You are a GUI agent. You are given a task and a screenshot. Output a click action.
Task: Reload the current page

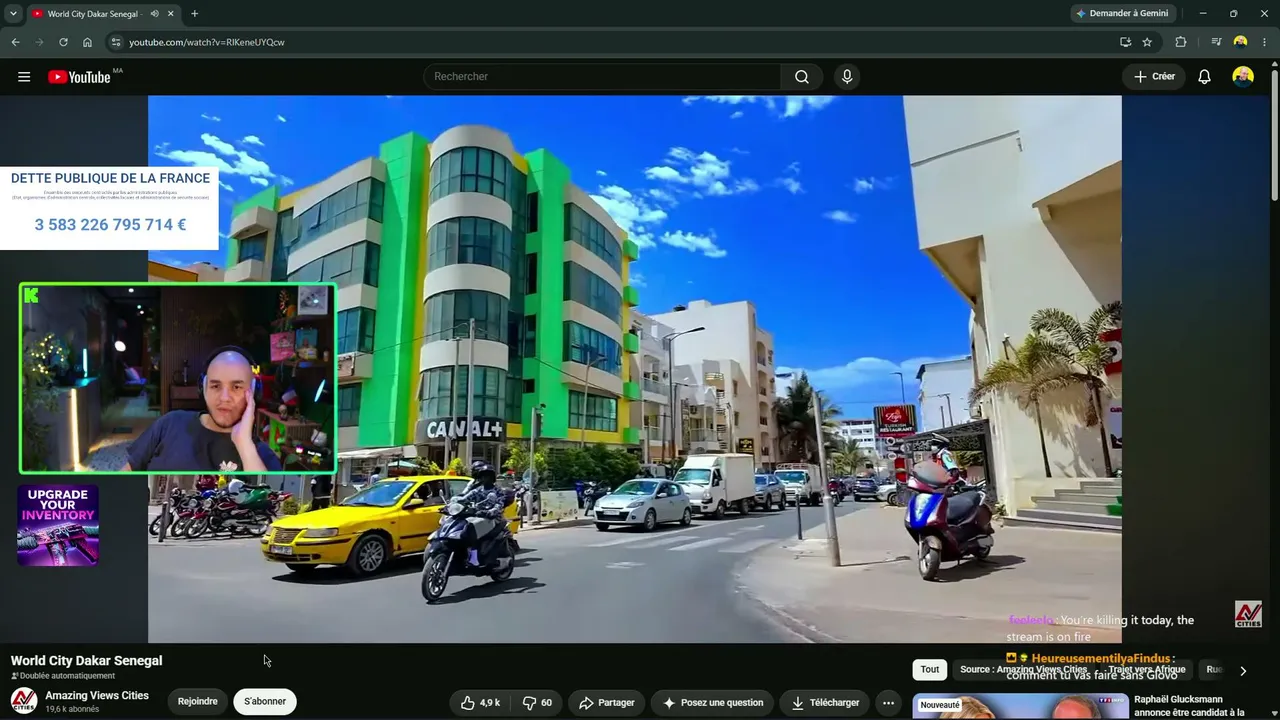pos(63,42)
